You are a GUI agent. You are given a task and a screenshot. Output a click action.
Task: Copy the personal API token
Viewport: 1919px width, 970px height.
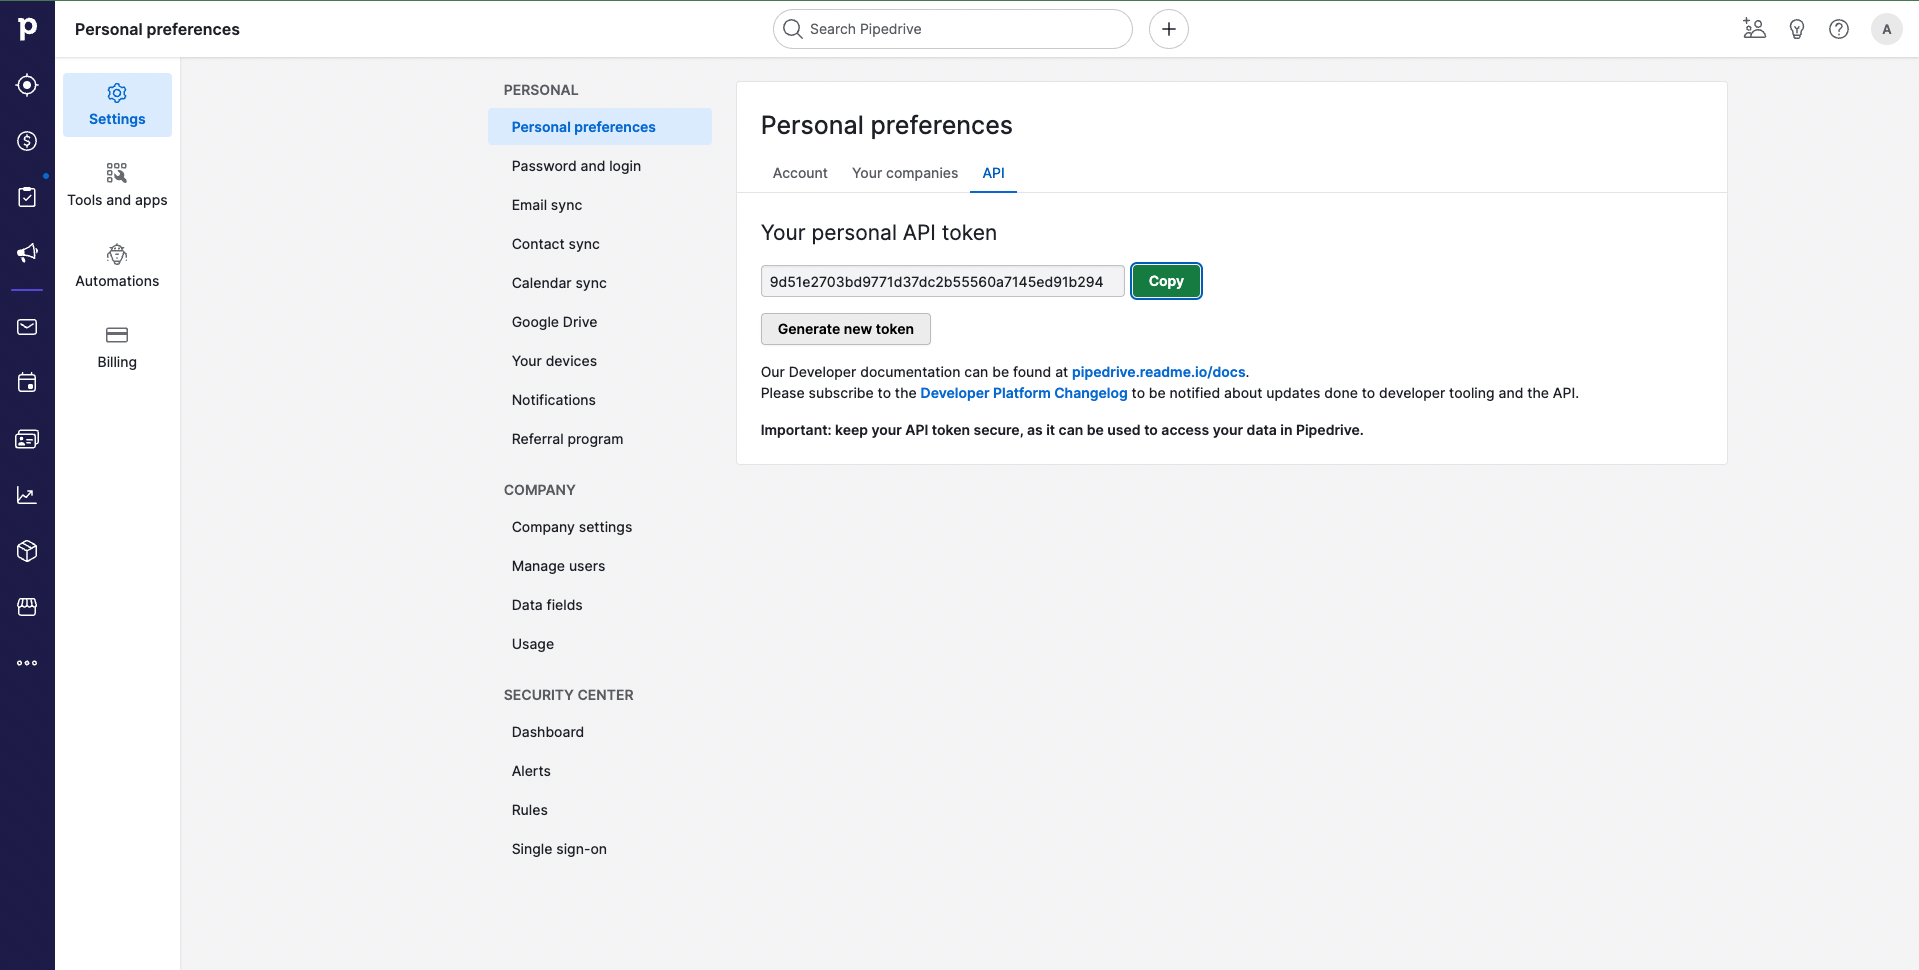[1166, 281]
